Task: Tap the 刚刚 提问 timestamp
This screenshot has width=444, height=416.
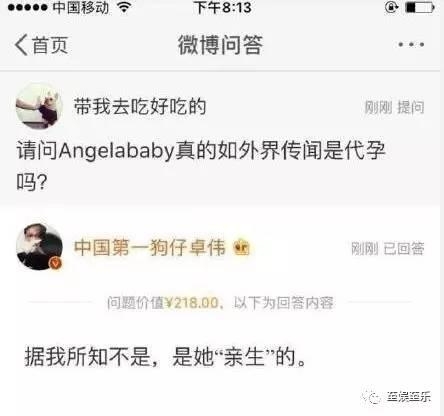Action: point(394,108)
